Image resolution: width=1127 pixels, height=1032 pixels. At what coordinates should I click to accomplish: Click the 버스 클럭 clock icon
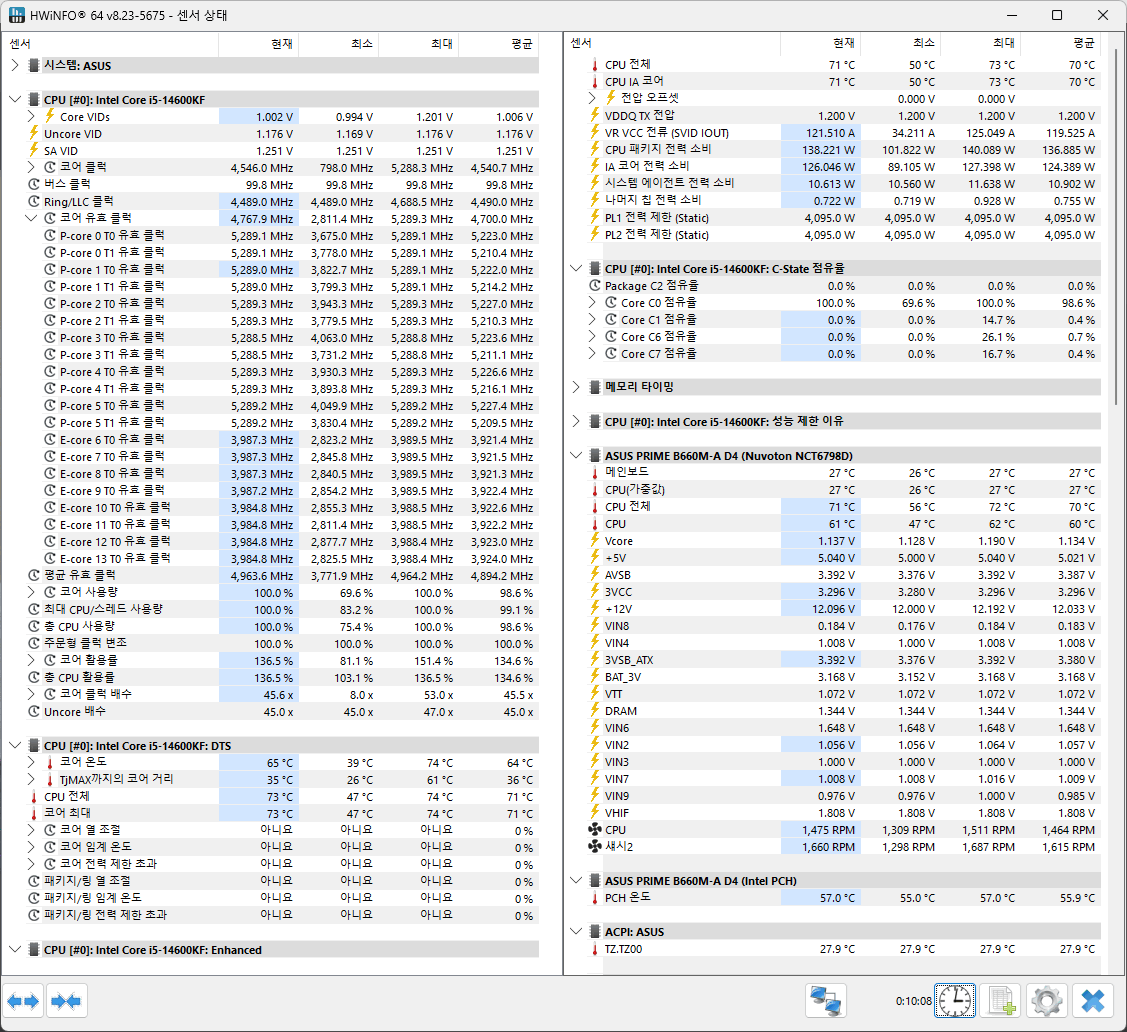pyautogui.click(x=34, y=185)
